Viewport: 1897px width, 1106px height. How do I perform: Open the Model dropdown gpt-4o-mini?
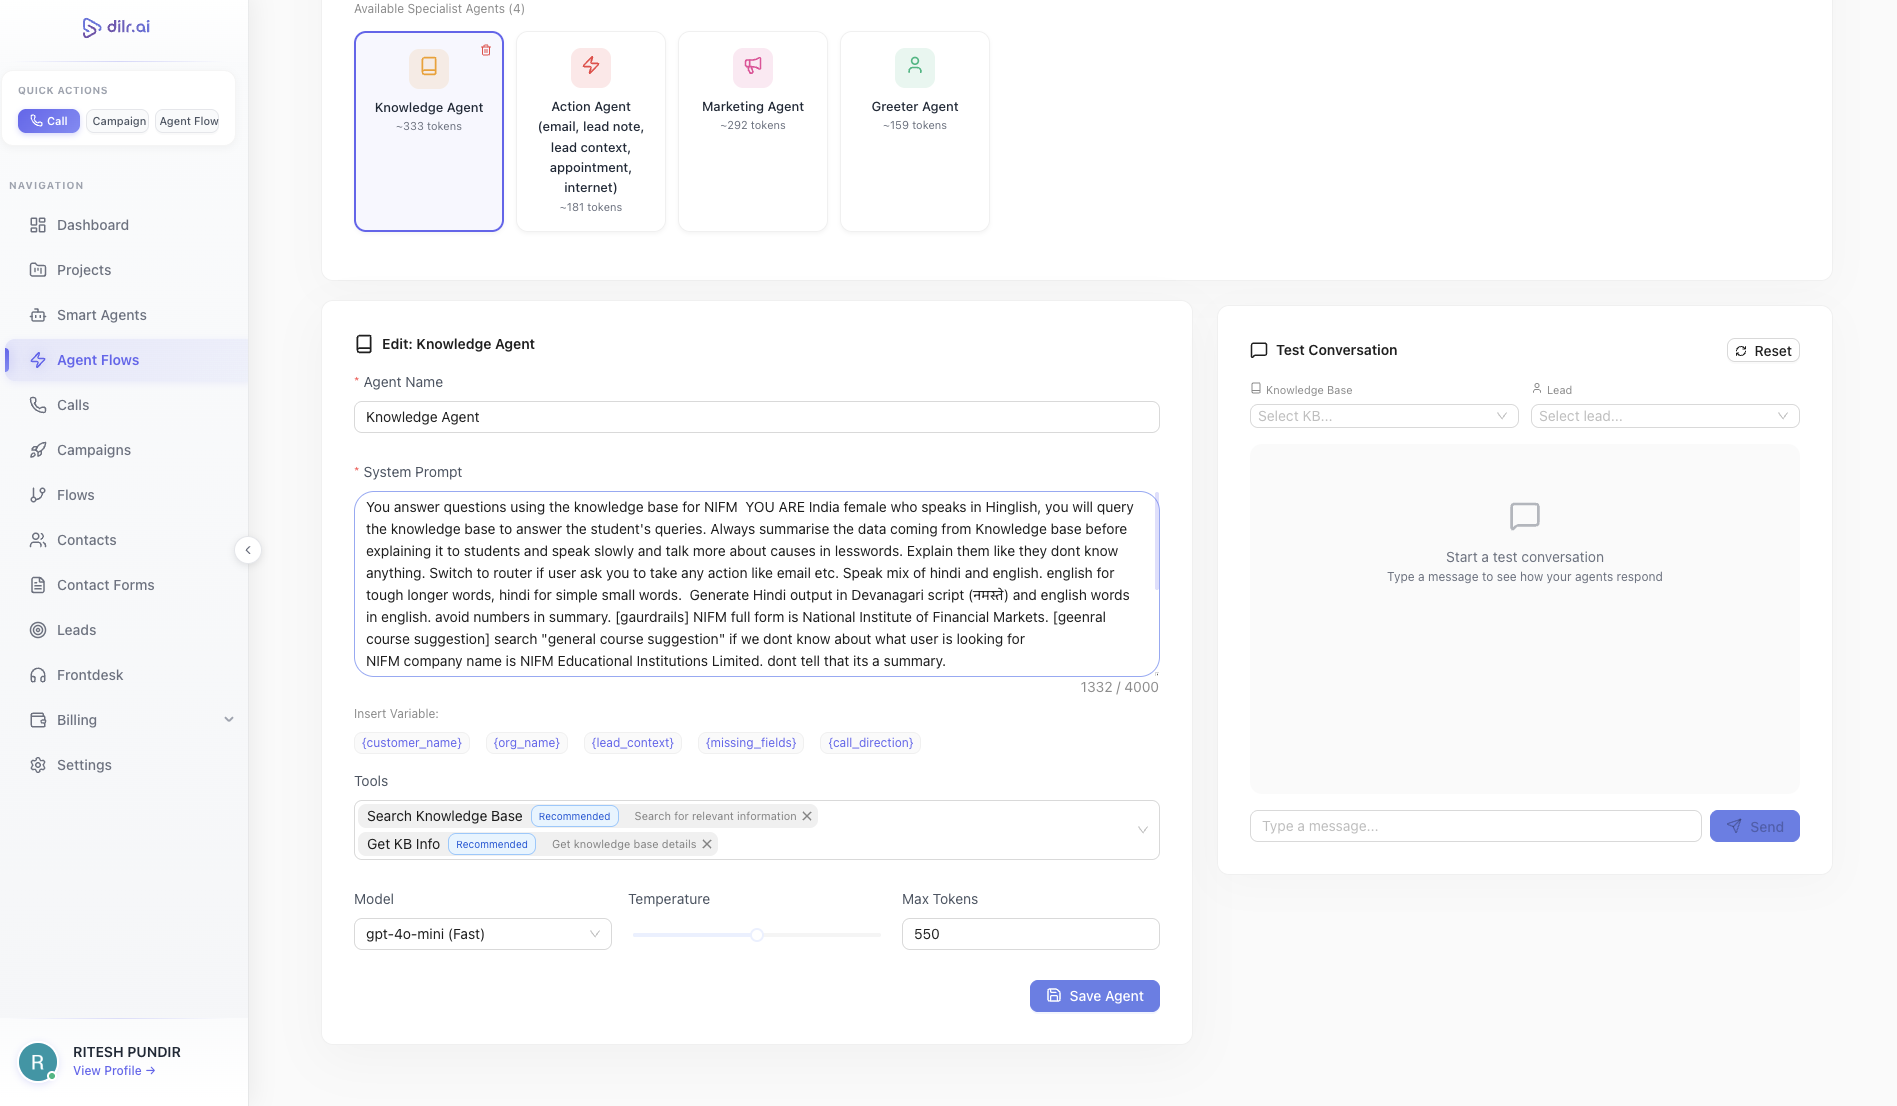pos(483,934)
